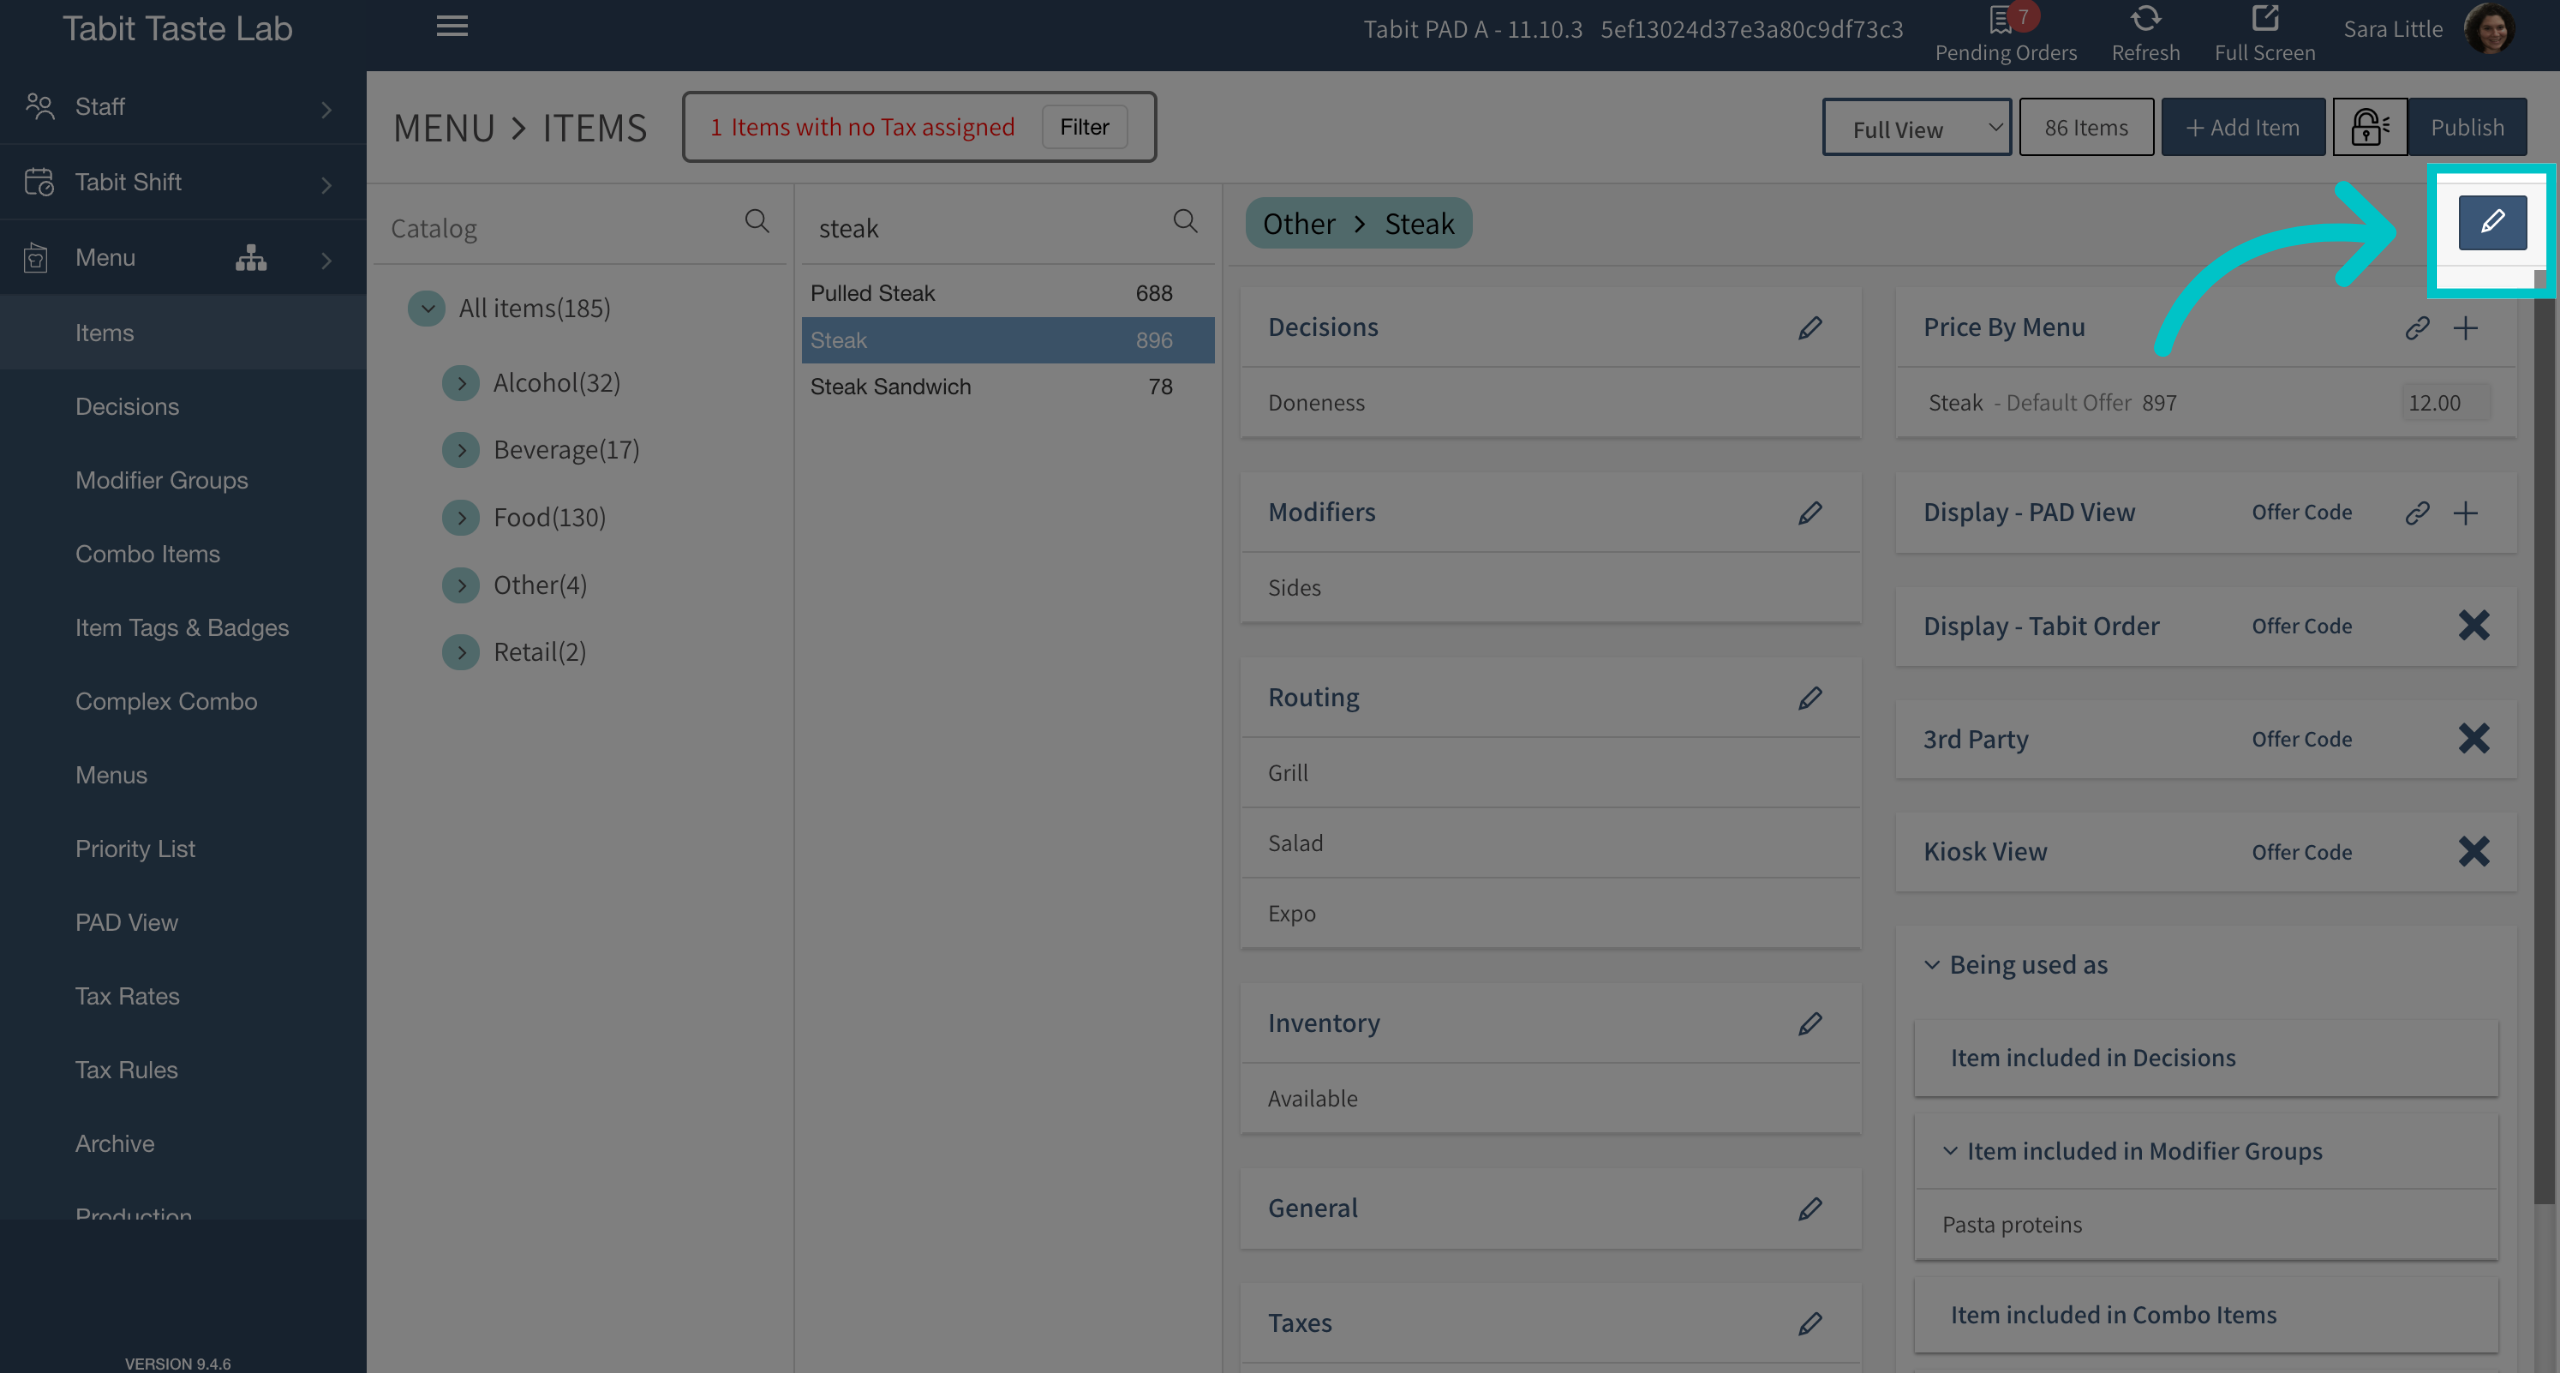Screen dimensions: 2560x1373
Task: Select Pulled Steak in the item list
Action: (1008, 293)
